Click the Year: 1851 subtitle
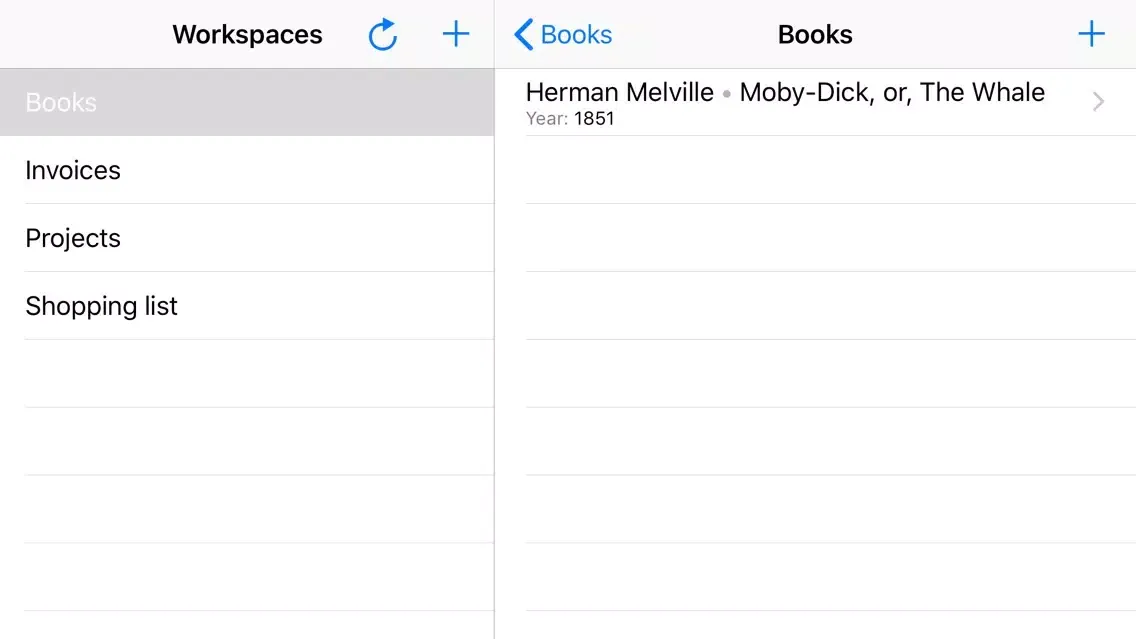1136x639 pixels. pos(570,119)
